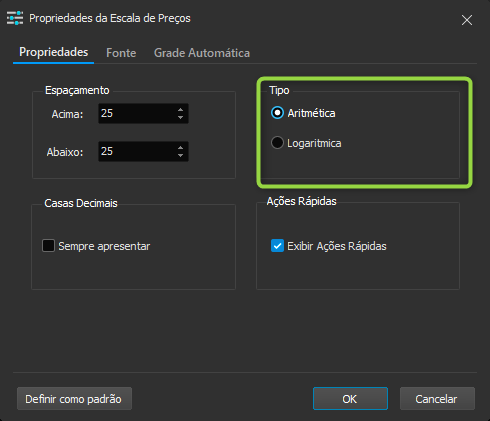Select the Propriedades tab
This screenshot has width=490, height=421.
tap(54, 52)
